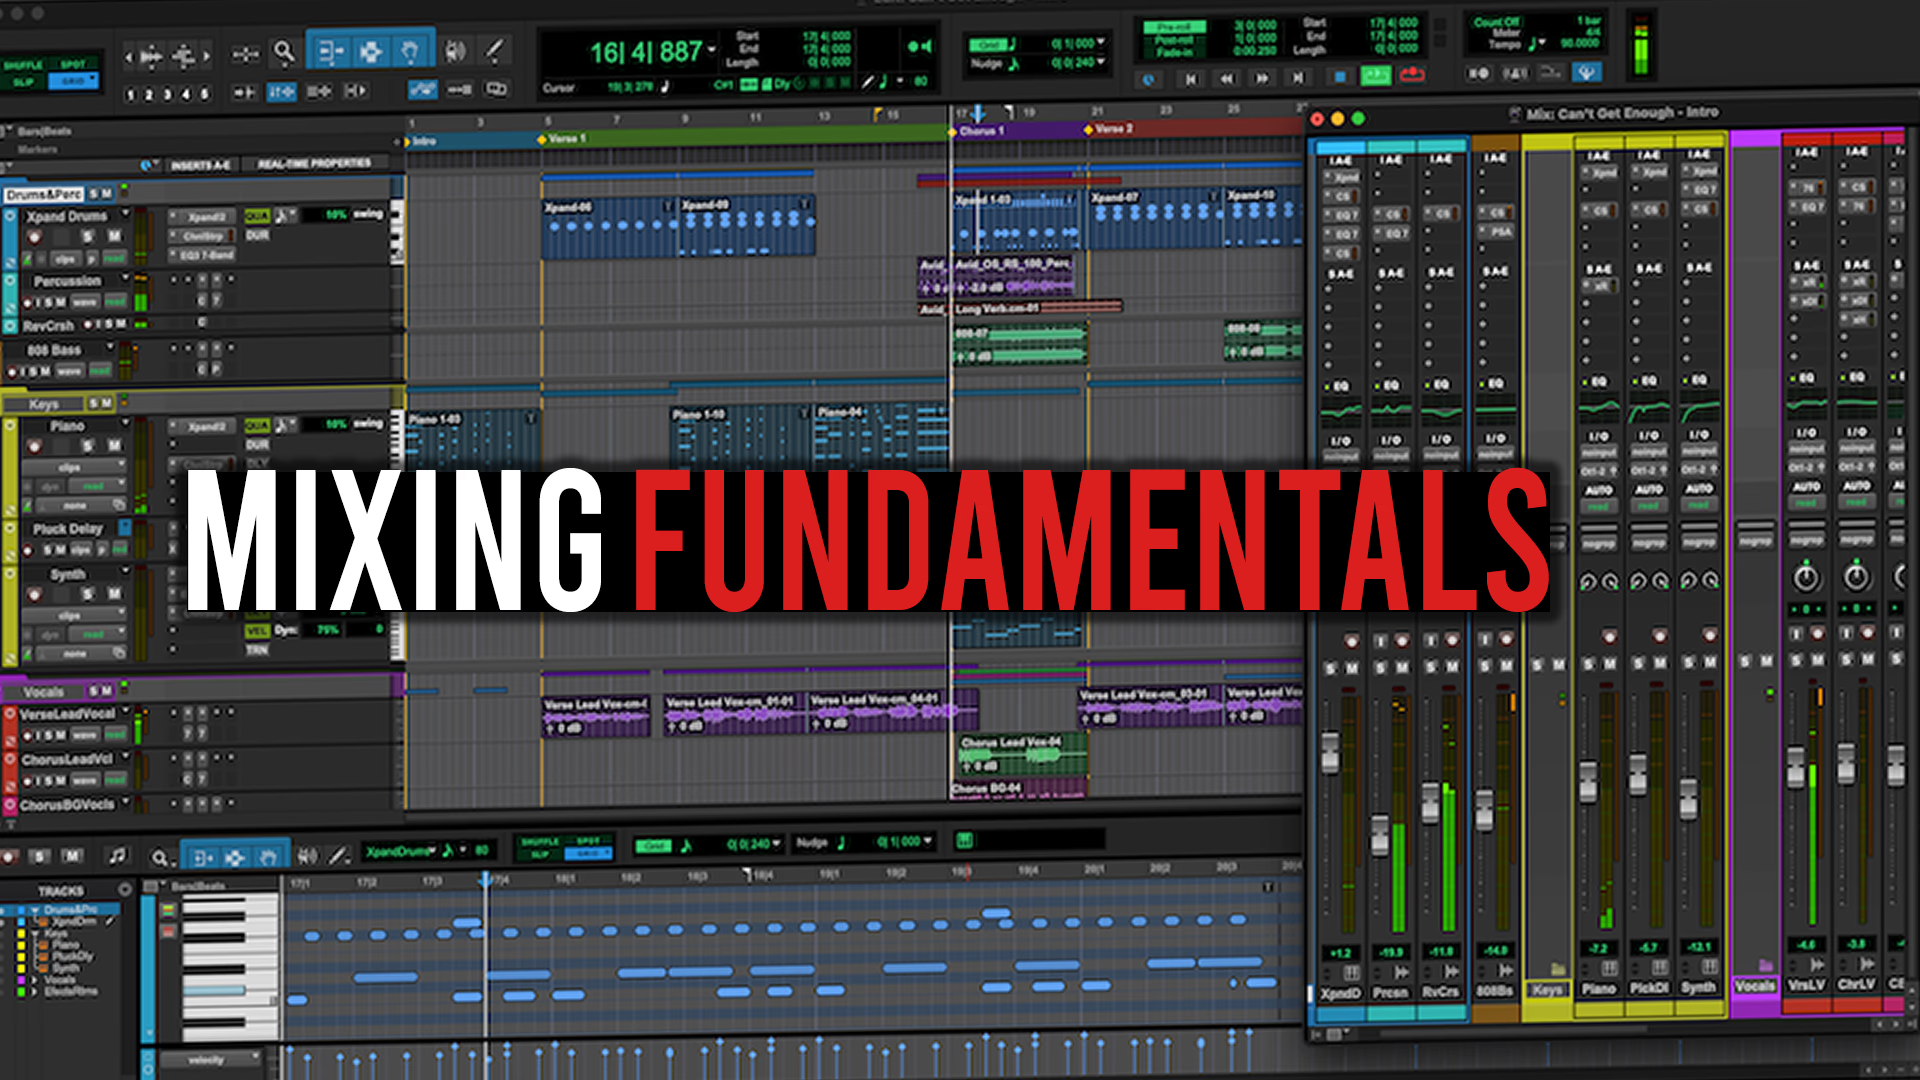Screen dimensions: 1920x1080
Task: Enable Shuffle edit mode at top left
Action: 23,65
